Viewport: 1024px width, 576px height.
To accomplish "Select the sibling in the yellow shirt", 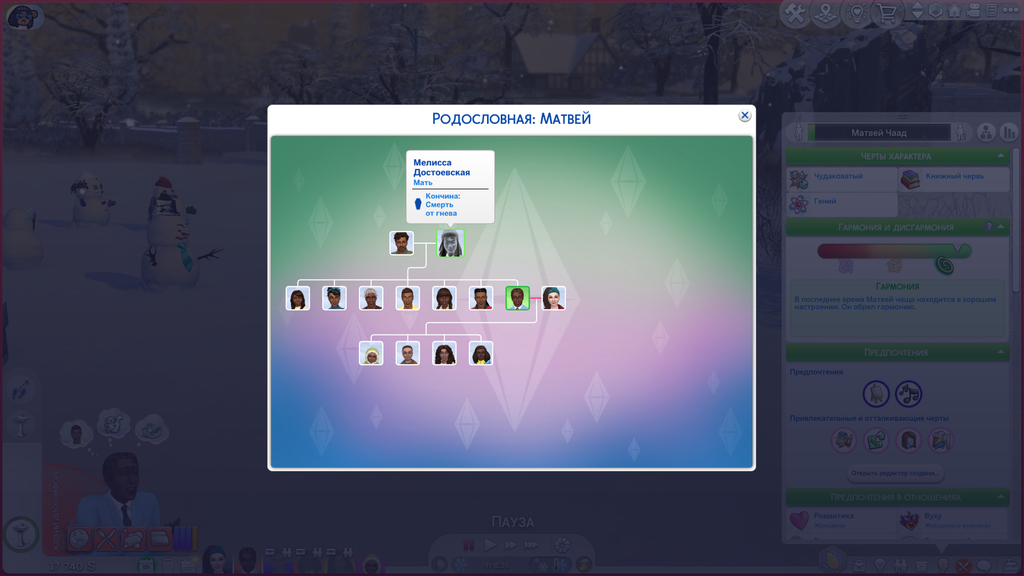I will tap(408, 298).
